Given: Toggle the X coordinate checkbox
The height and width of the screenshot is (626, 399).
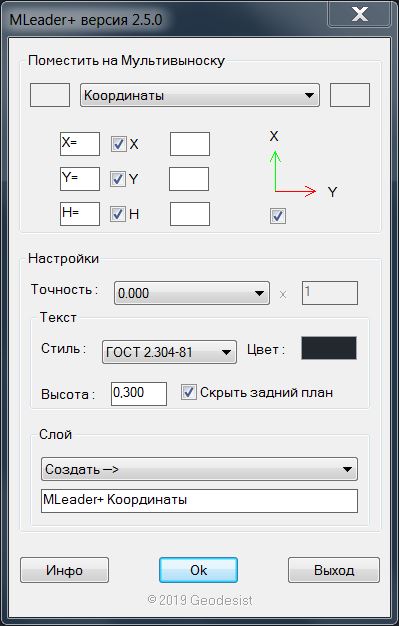Looking at the screenshot, I should pyautogui.click(x=119, y=144).
